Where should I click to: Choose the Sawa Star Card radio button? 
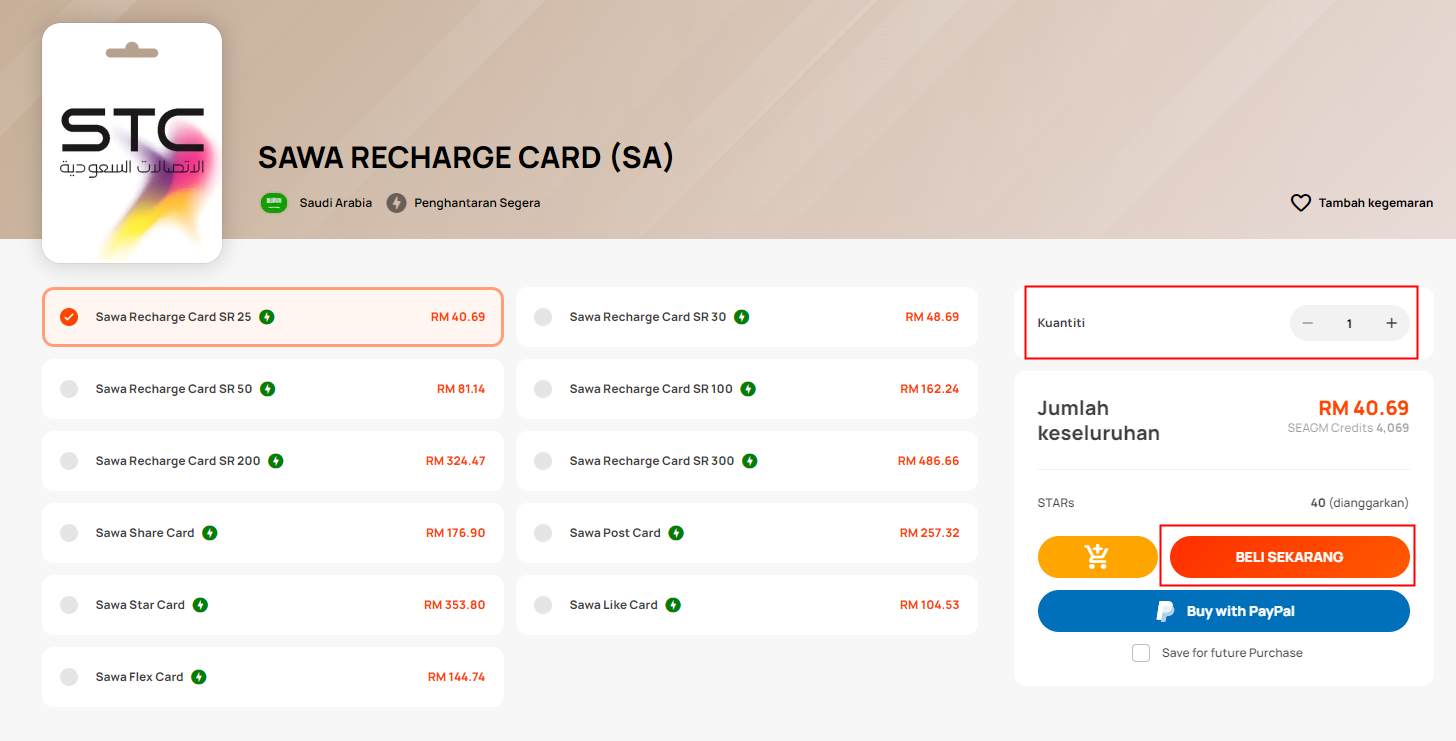(x=69, y=605)
